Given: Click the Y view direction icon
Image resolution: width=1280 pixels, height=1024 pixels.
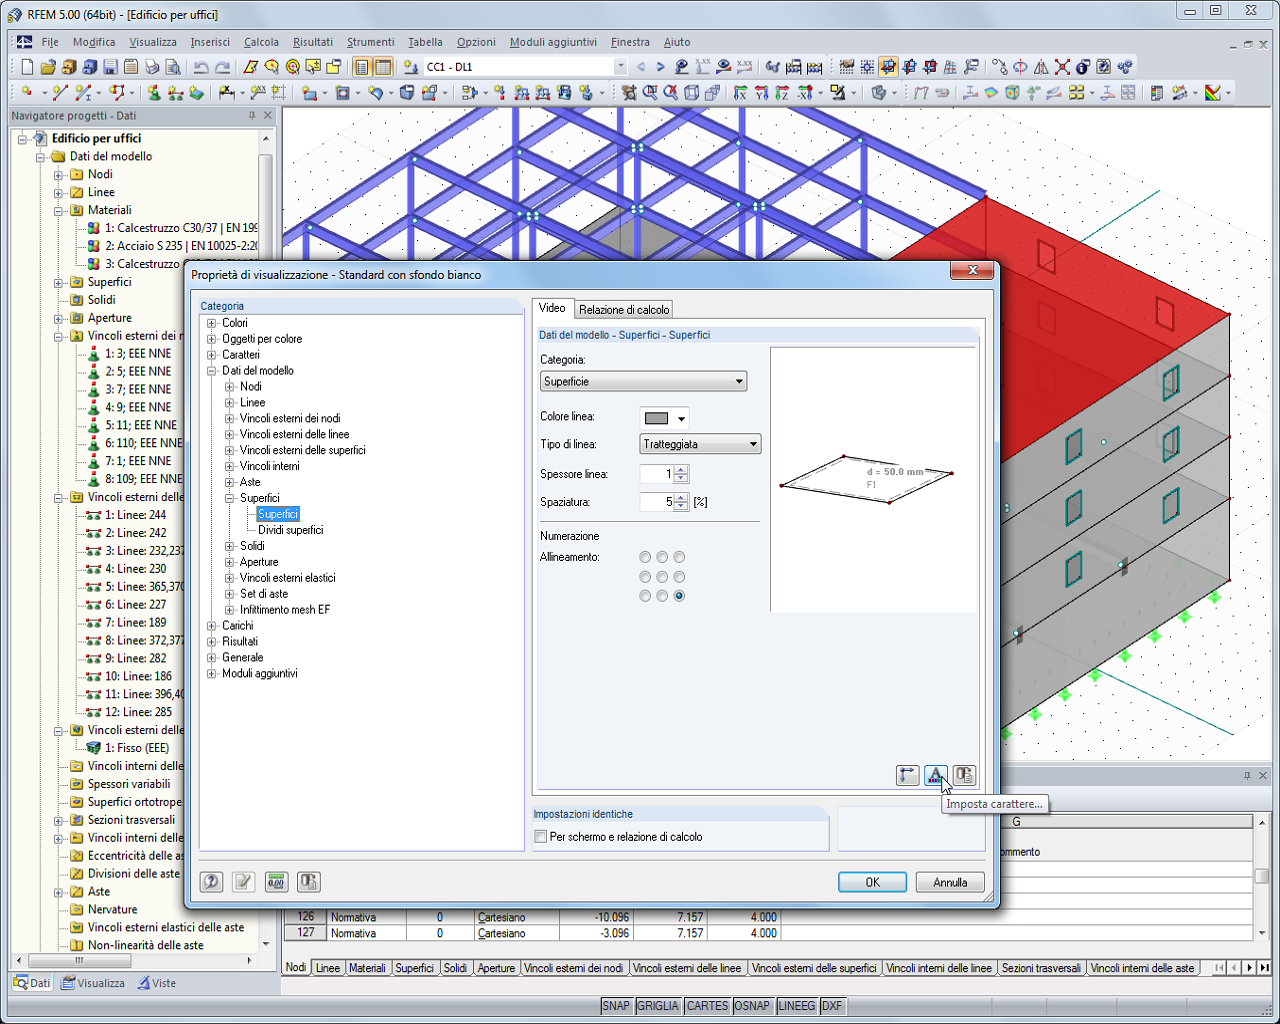Looking at the screenshot, I should pos(762,93).
